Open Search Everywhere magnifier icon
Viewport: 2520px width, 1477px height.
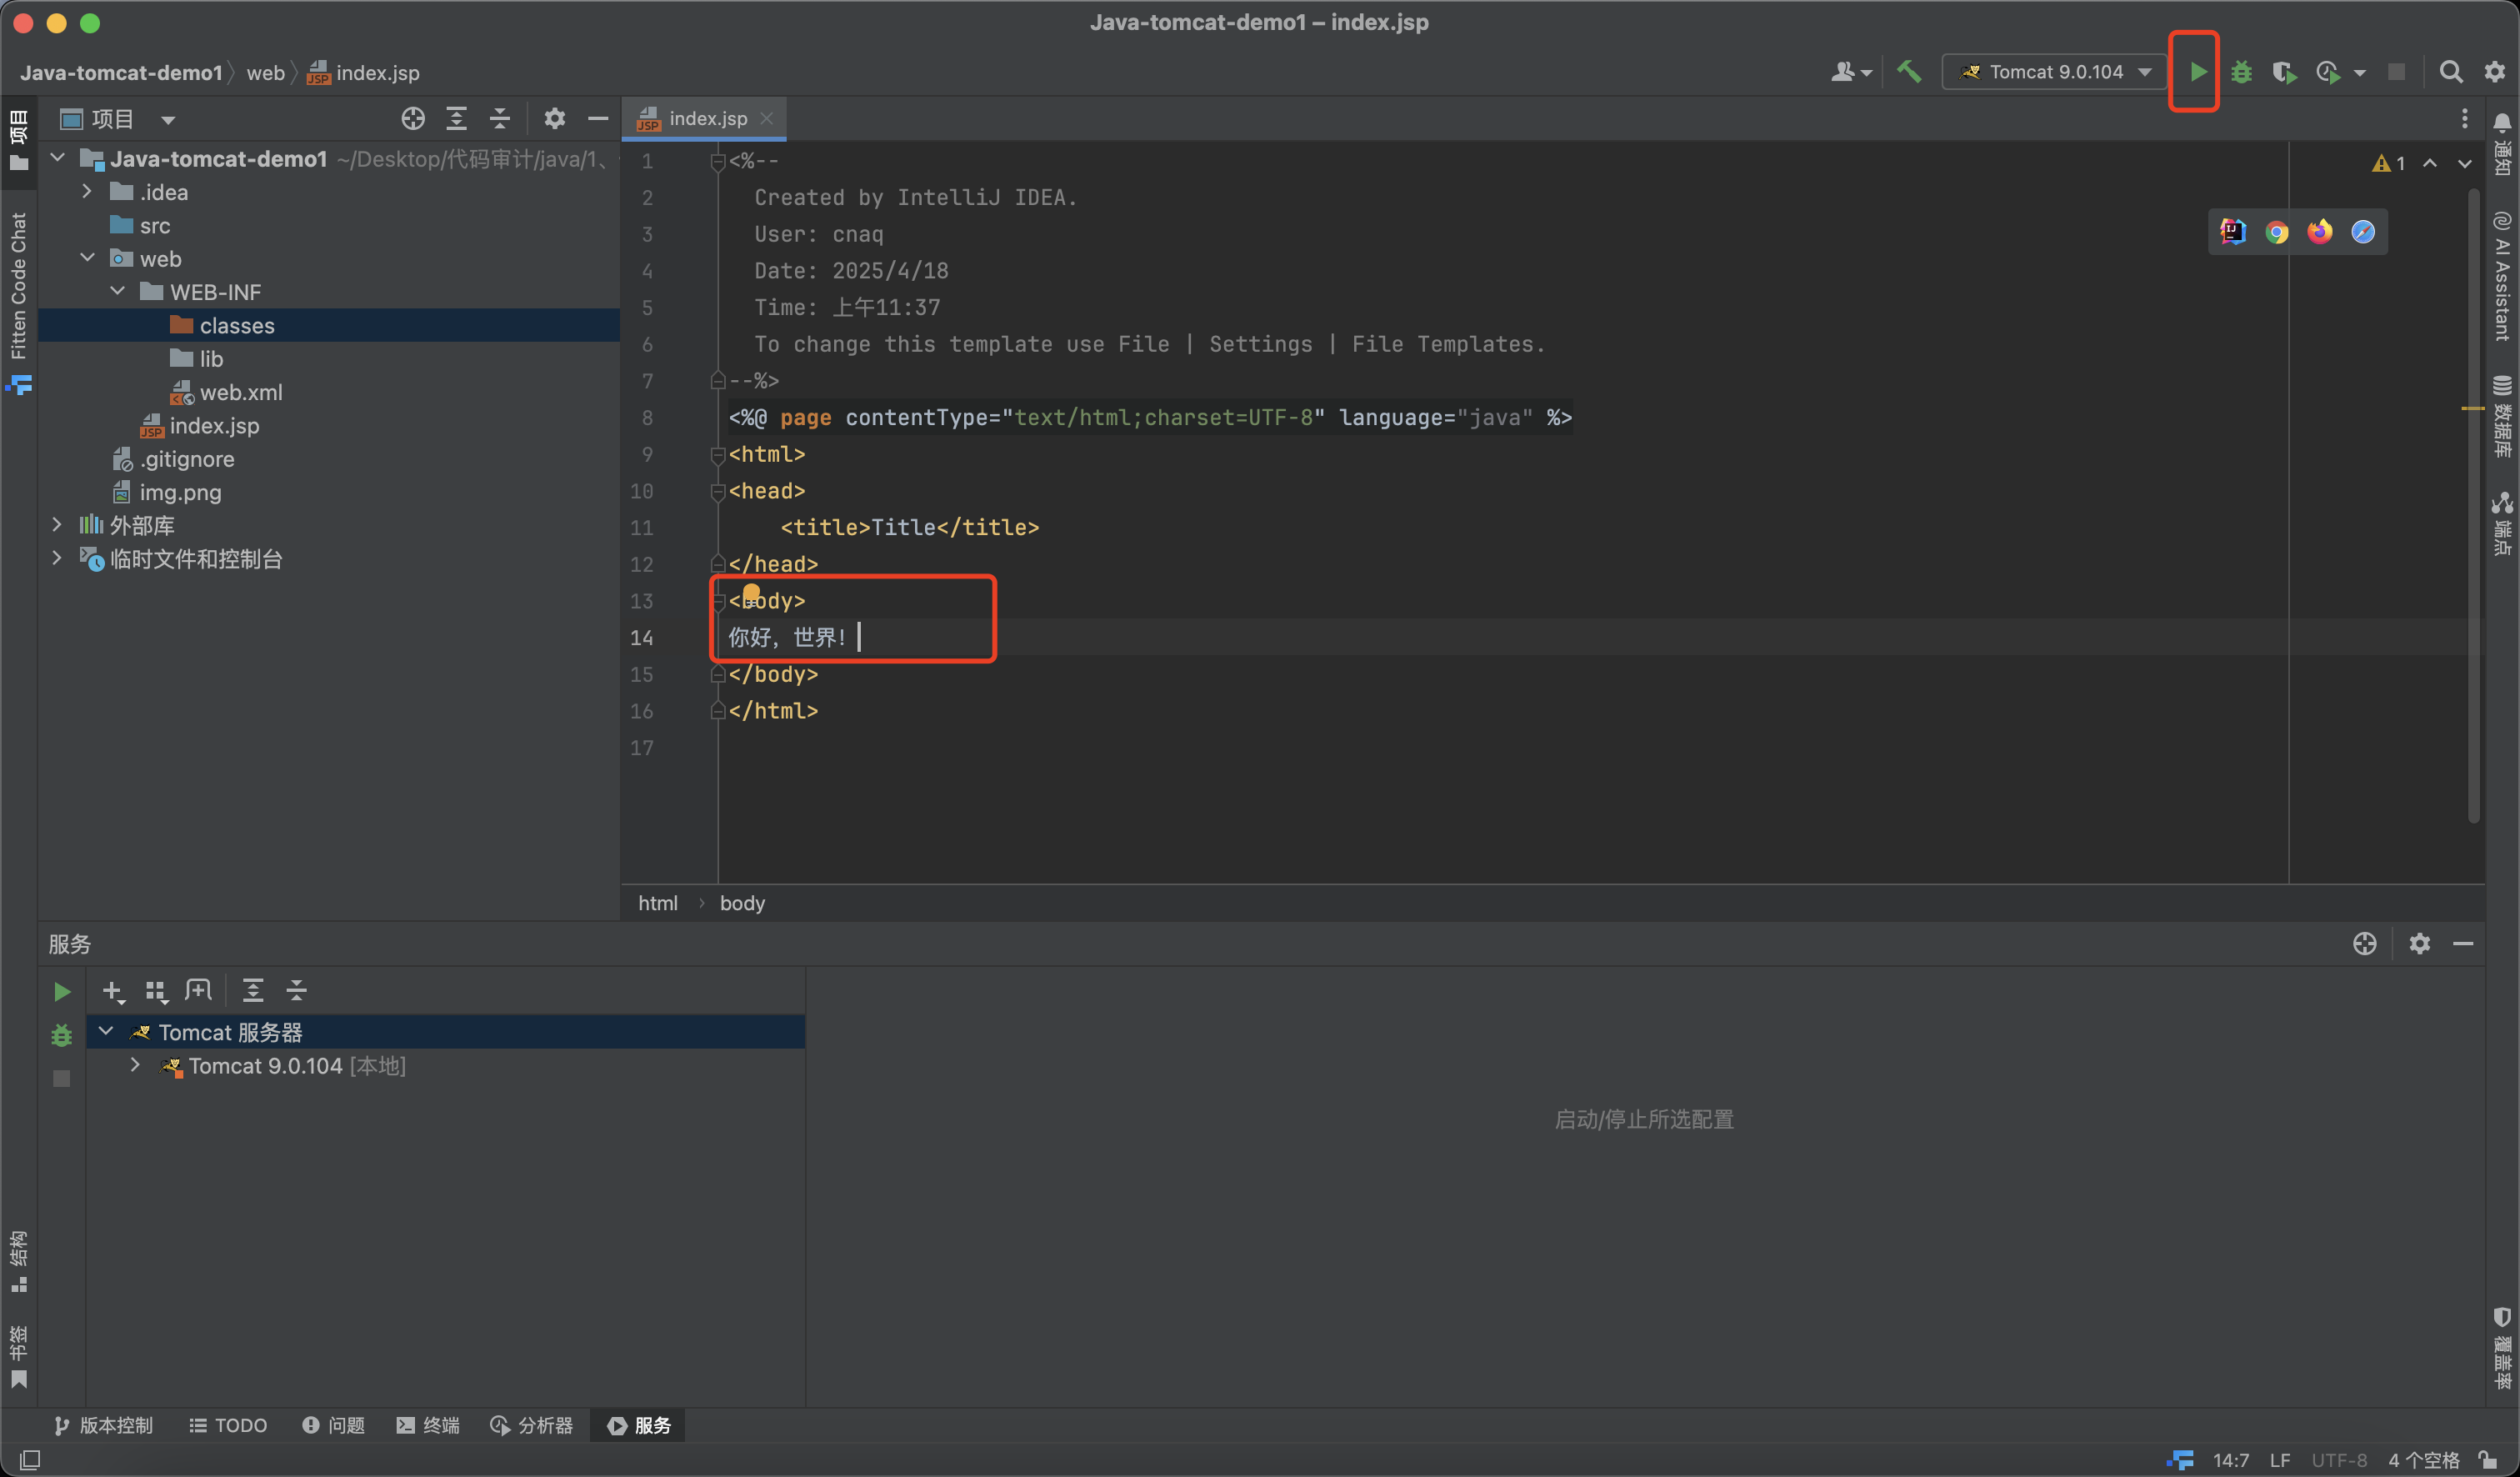point(2450,72)
